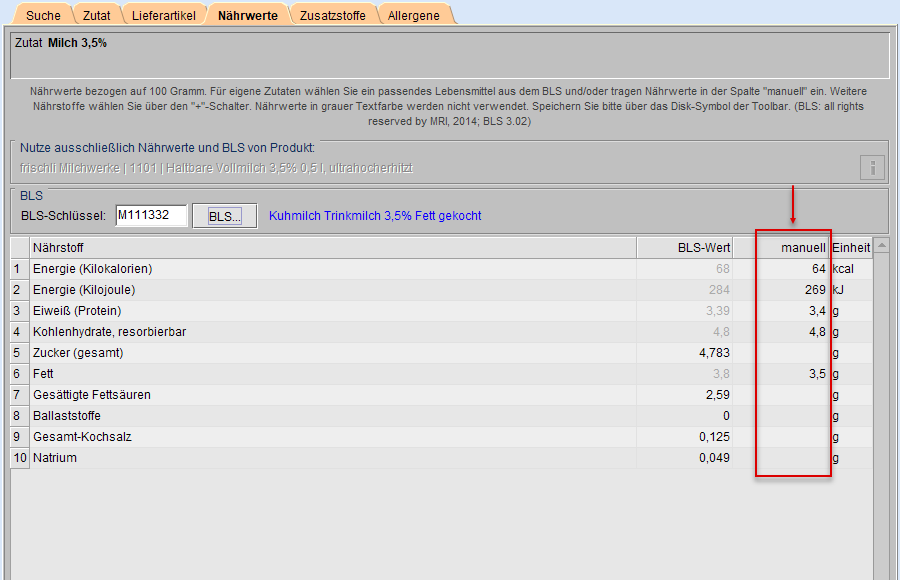This screenshot has width=900, height=580.
Task: Click the Einheit column header
Action: [851, 248]
